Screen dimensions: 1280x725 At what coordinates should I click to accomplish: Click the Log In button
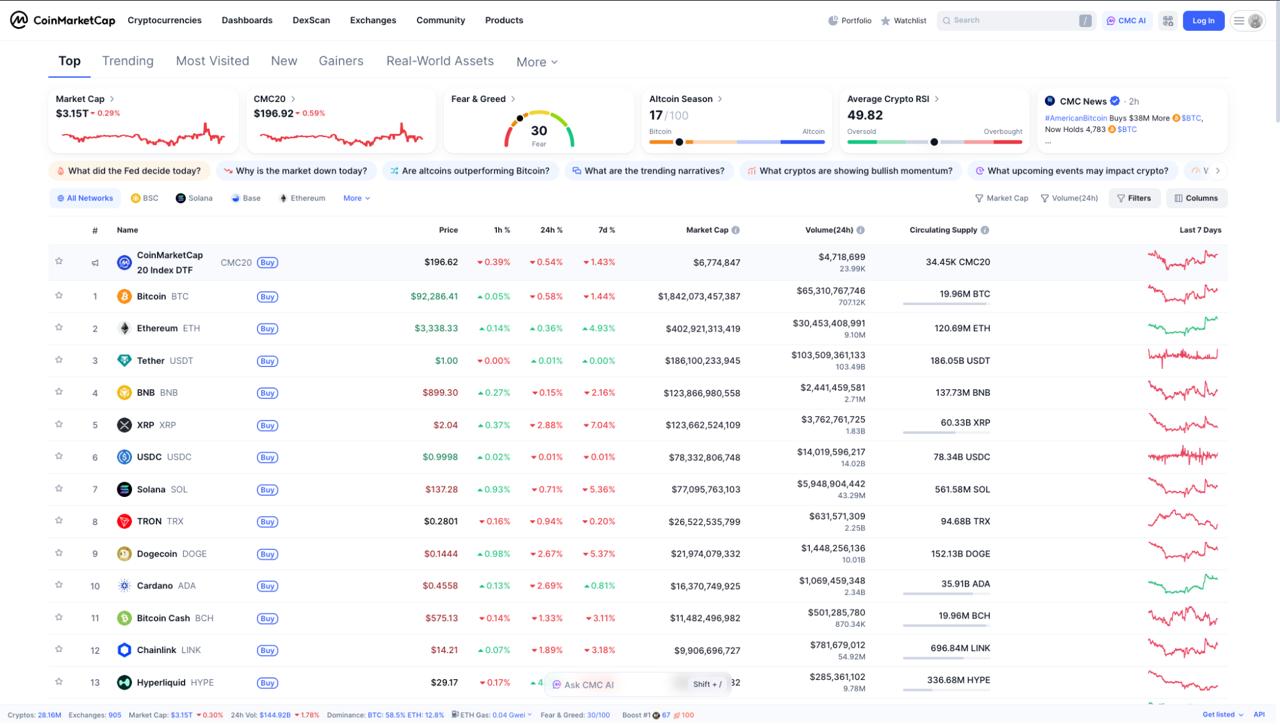[x=1203, y=20]
